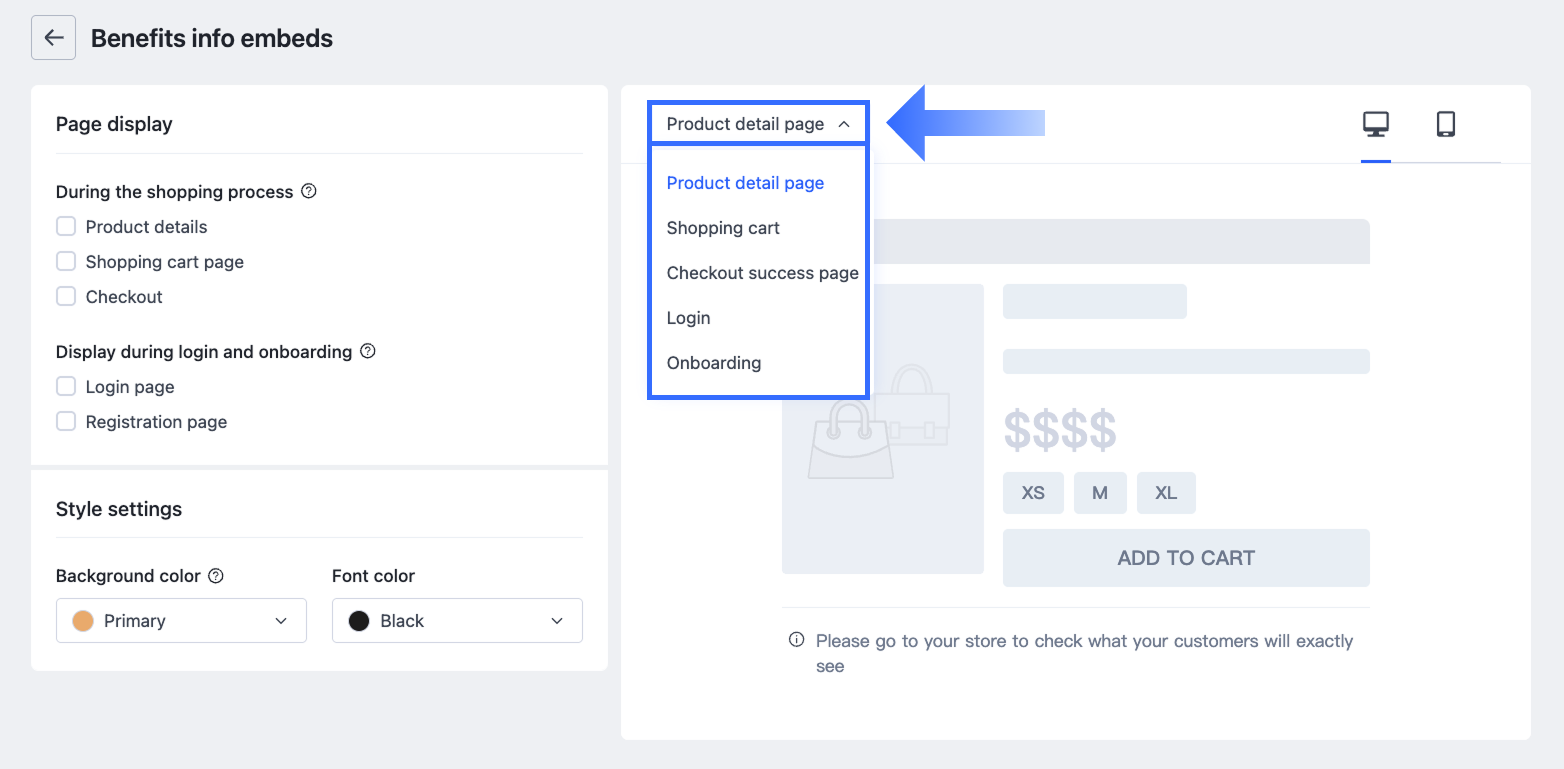This screenshot has width=1564, height=769.
Task: Select the XL size button
Action: (1166, 493)
